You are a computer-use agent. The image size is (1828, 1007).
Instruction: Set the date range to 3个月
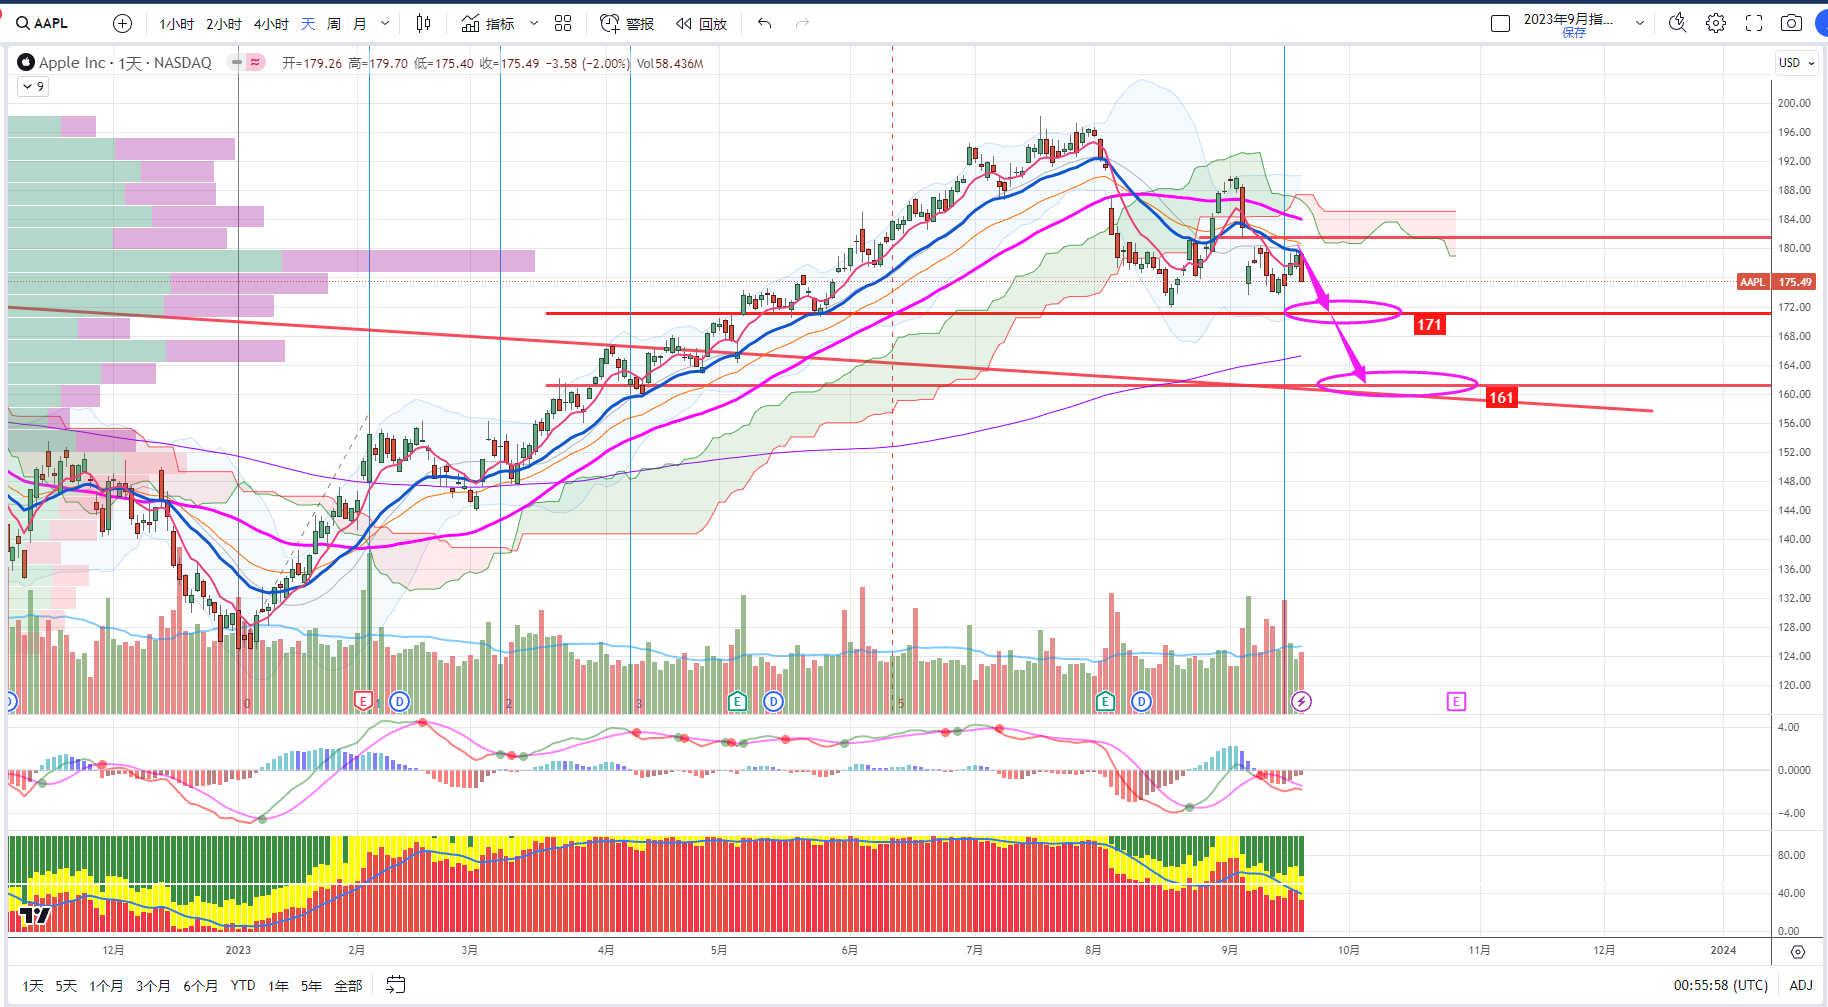click(x=153, y=985)
